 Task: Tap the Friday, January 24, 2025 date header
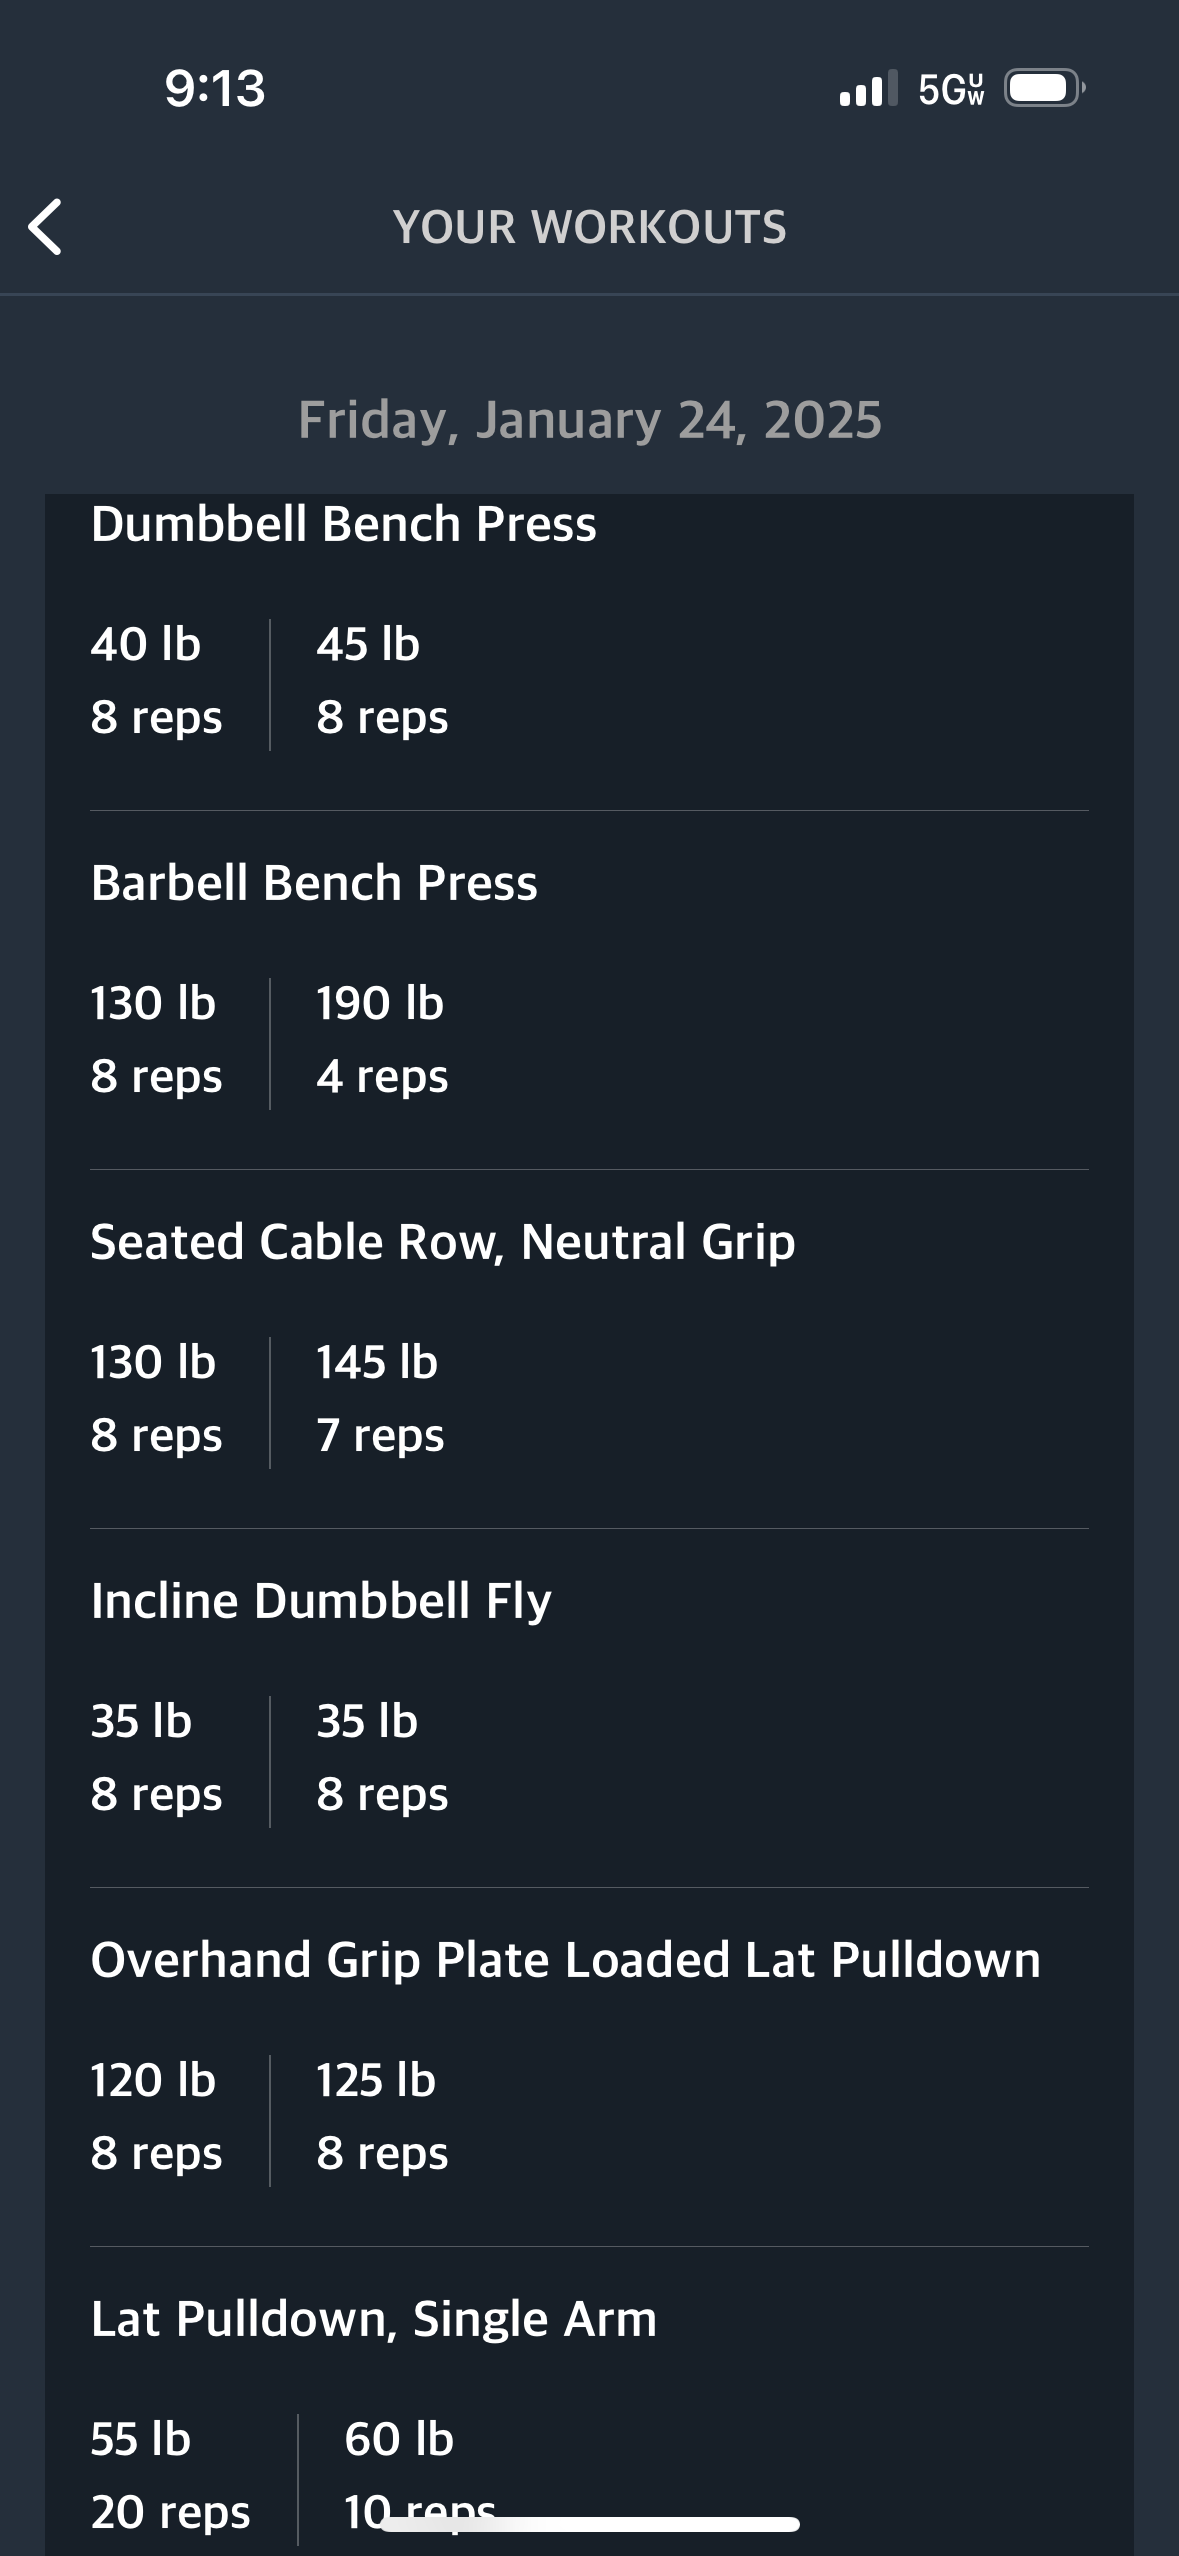tap(590, 420)
